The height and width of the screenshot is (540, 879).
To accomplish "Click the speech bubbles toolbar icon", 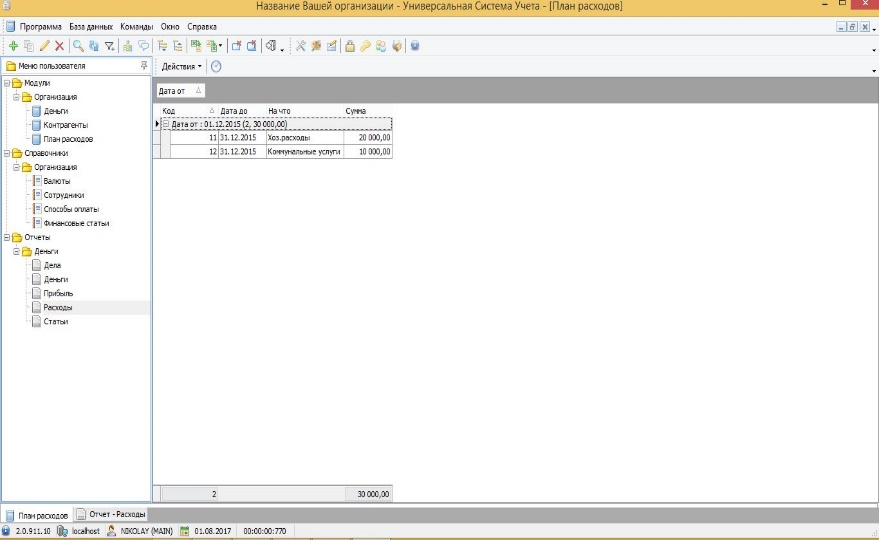I will (x=144, y=46).
